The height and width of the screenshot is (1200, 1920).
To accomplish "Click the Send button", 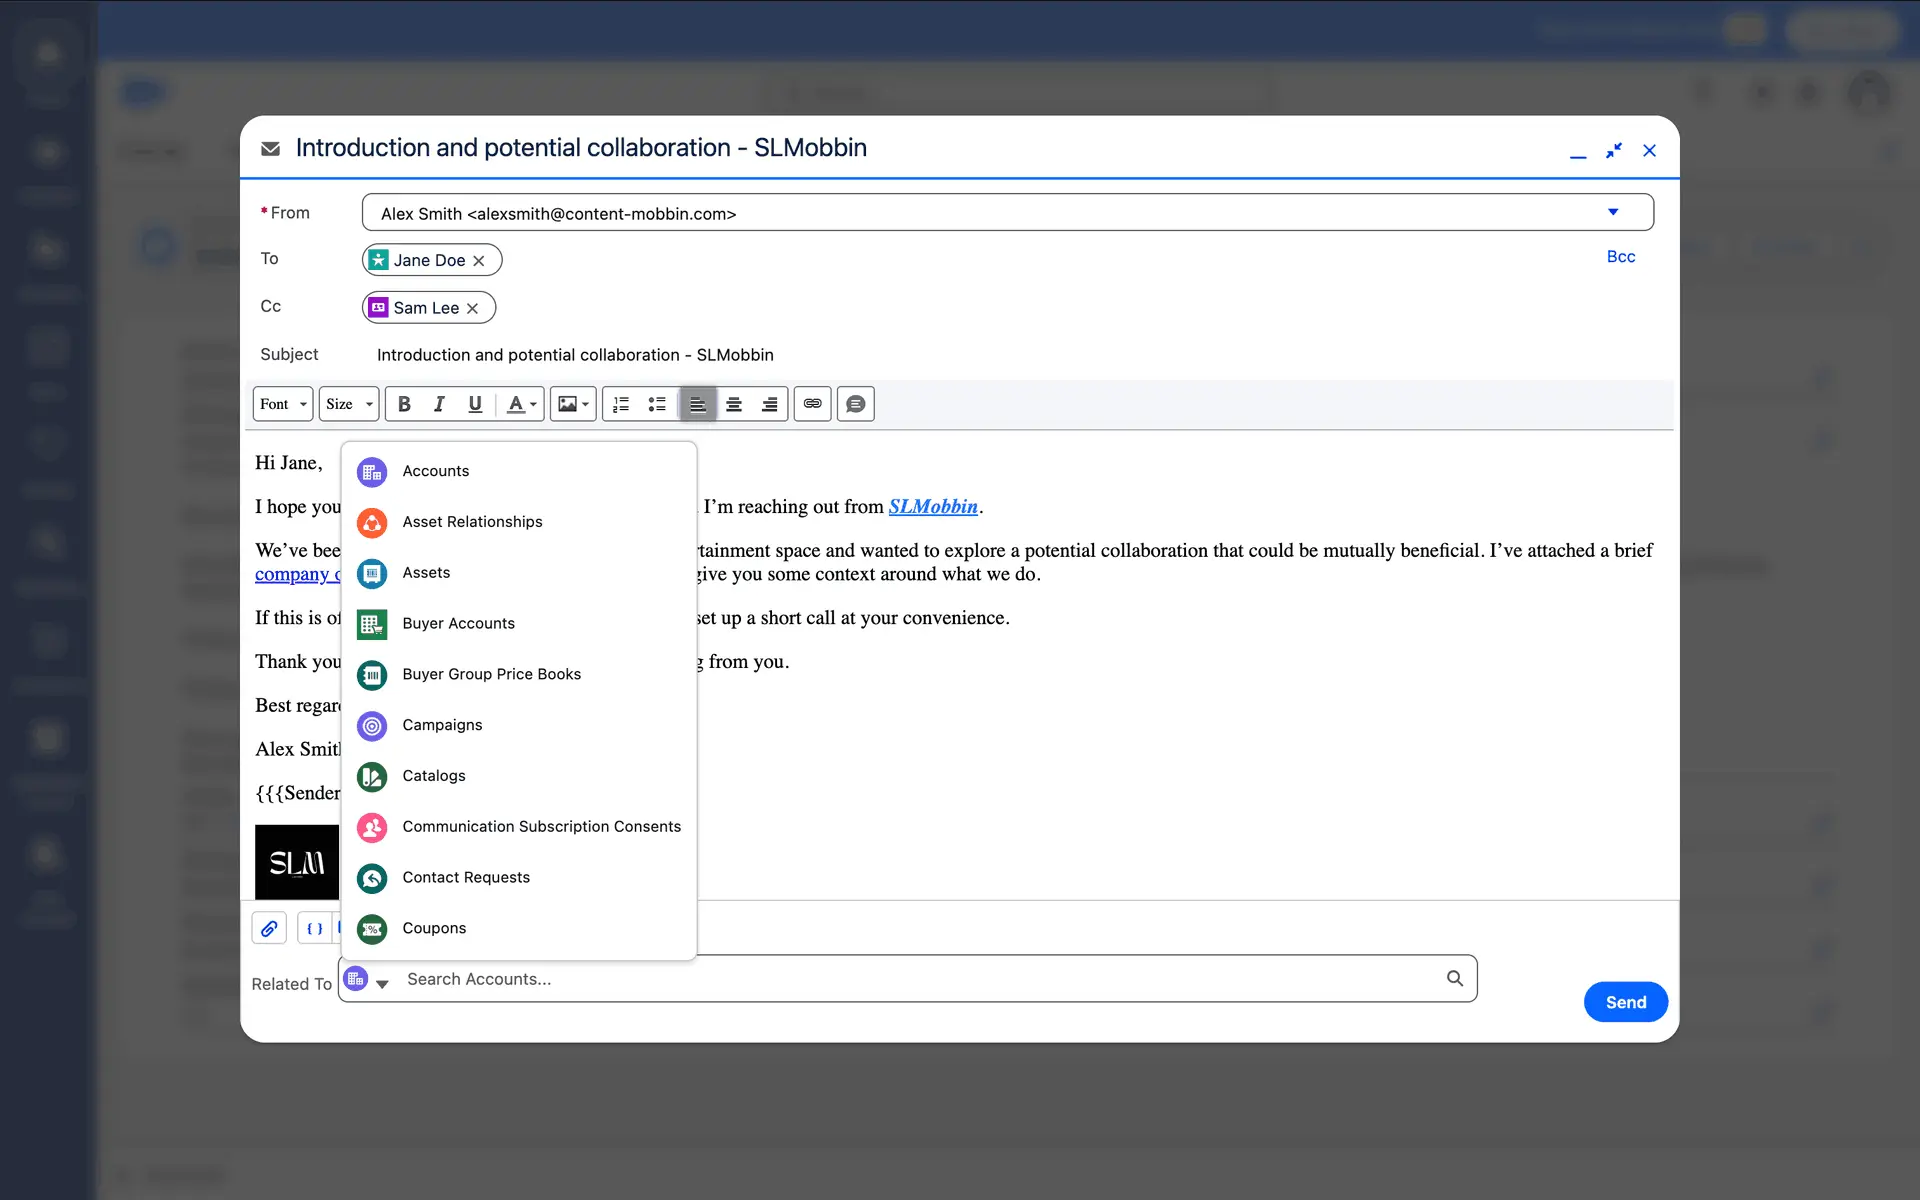I will (x=1625, y=1002).
